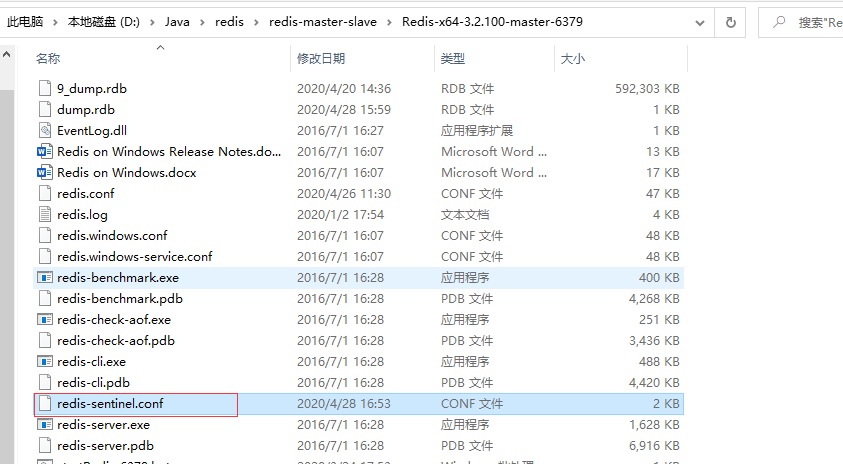Select the file name redis.log
843x464 pixels.
tap(82, 215)
